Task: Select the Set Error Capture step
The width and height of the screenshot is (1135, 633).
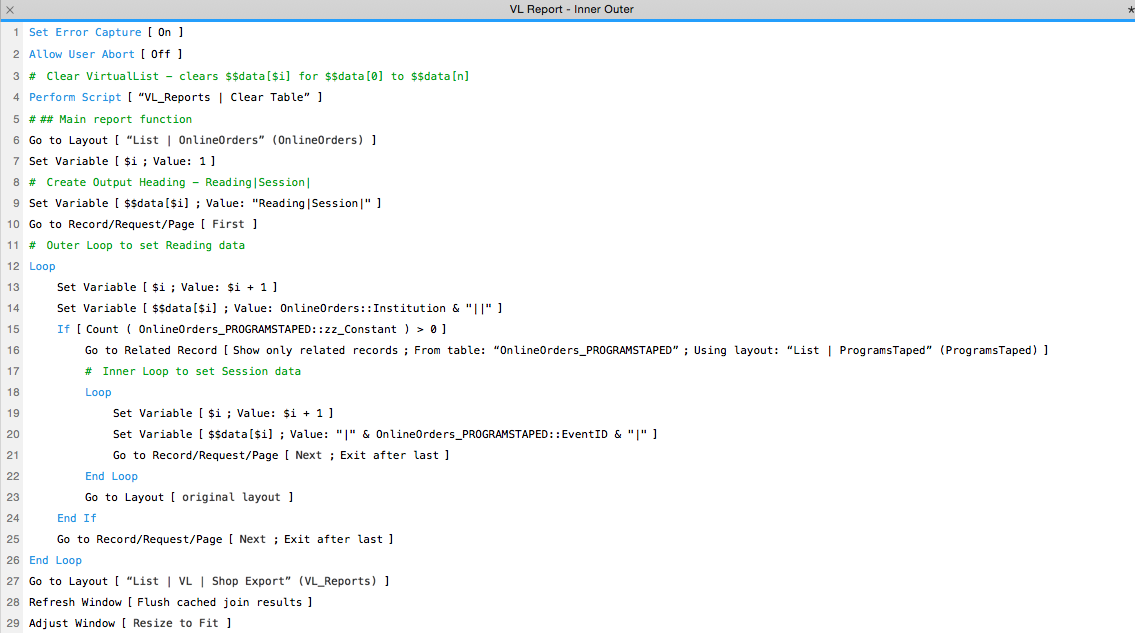Action: pos(106,32)
